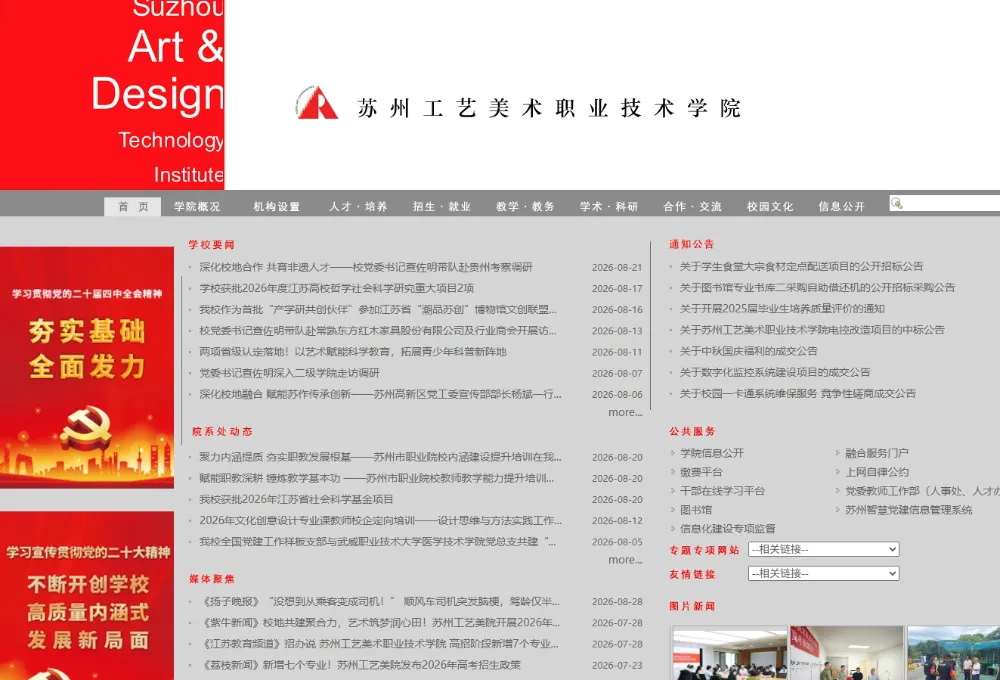The image size is (1000, 680).
Task: Open news about 产学研共创伙伴 潮品苏创
Action: point(378,309)
